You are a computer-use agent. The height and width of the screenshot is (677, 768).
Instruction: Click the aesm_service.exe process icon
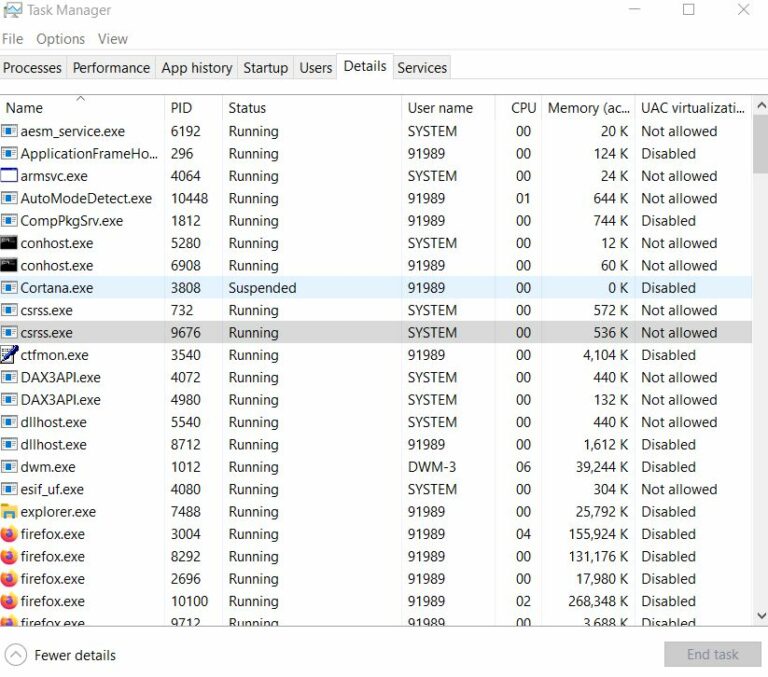pyautogui.click(x=9, y=131)
